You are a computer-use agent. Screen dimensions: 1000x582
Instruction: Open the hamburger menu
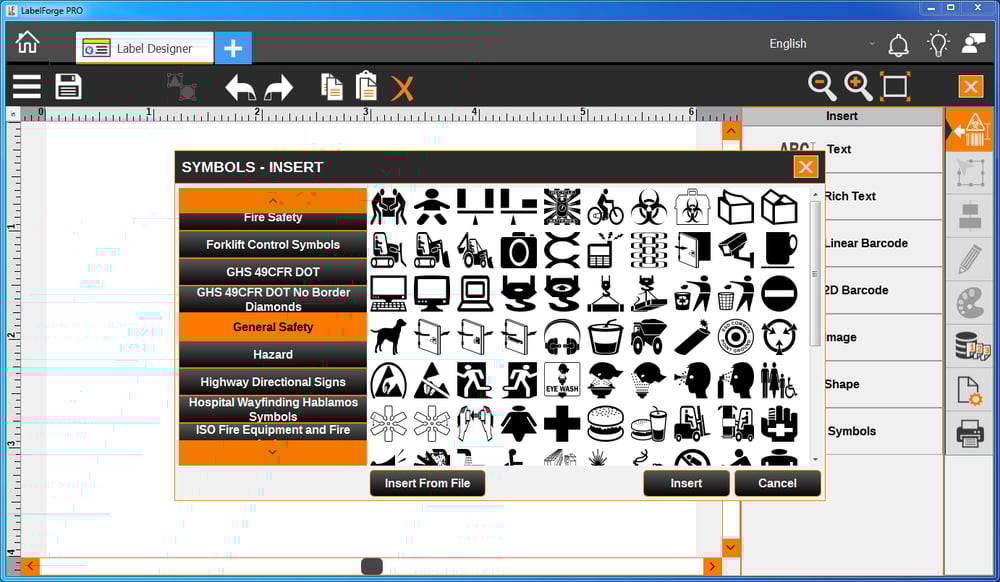26,86
